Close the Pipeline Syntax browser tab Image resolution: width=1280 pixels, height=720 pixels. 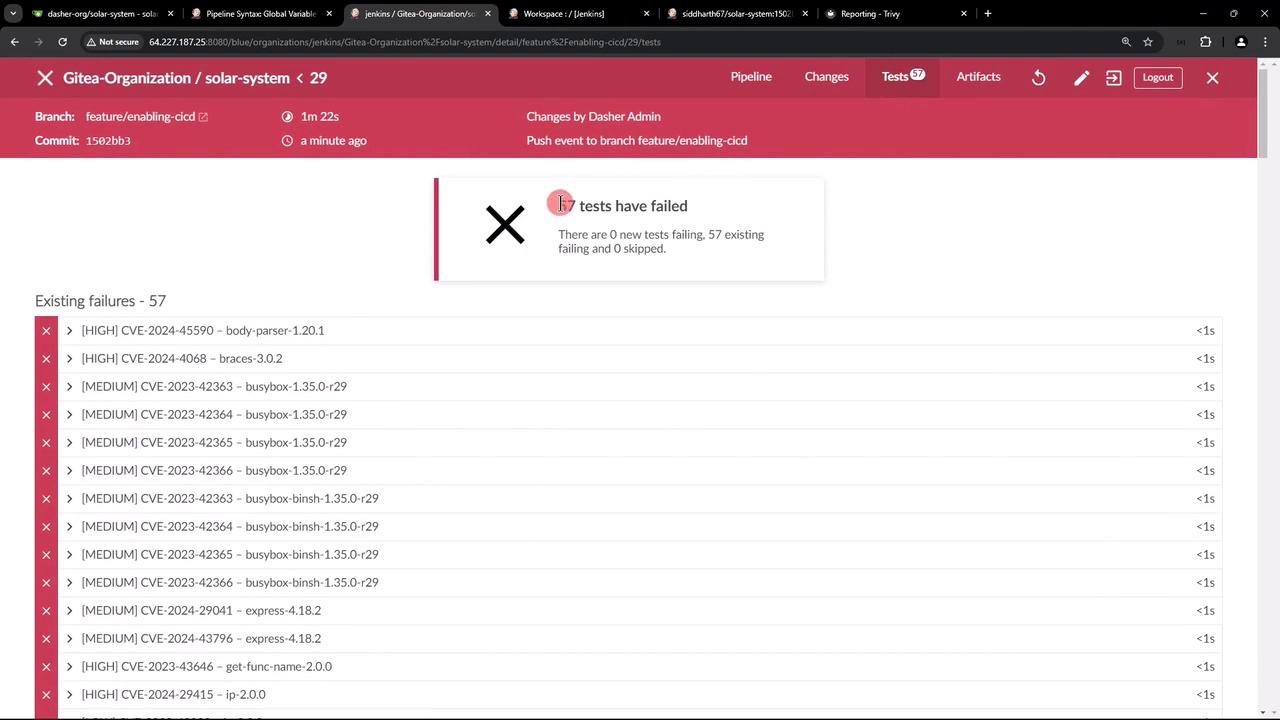tap(329, 14)
